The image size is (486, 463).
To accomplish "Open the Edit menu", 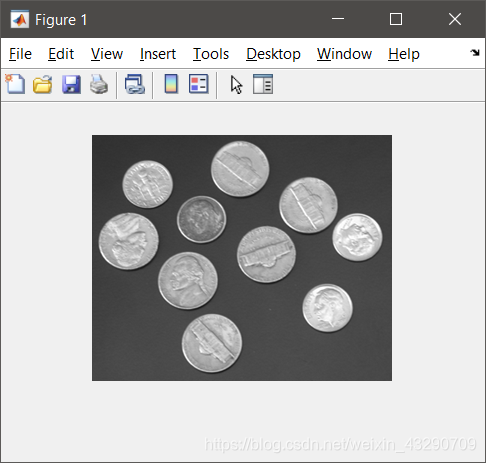I will (x=61, y=54).
